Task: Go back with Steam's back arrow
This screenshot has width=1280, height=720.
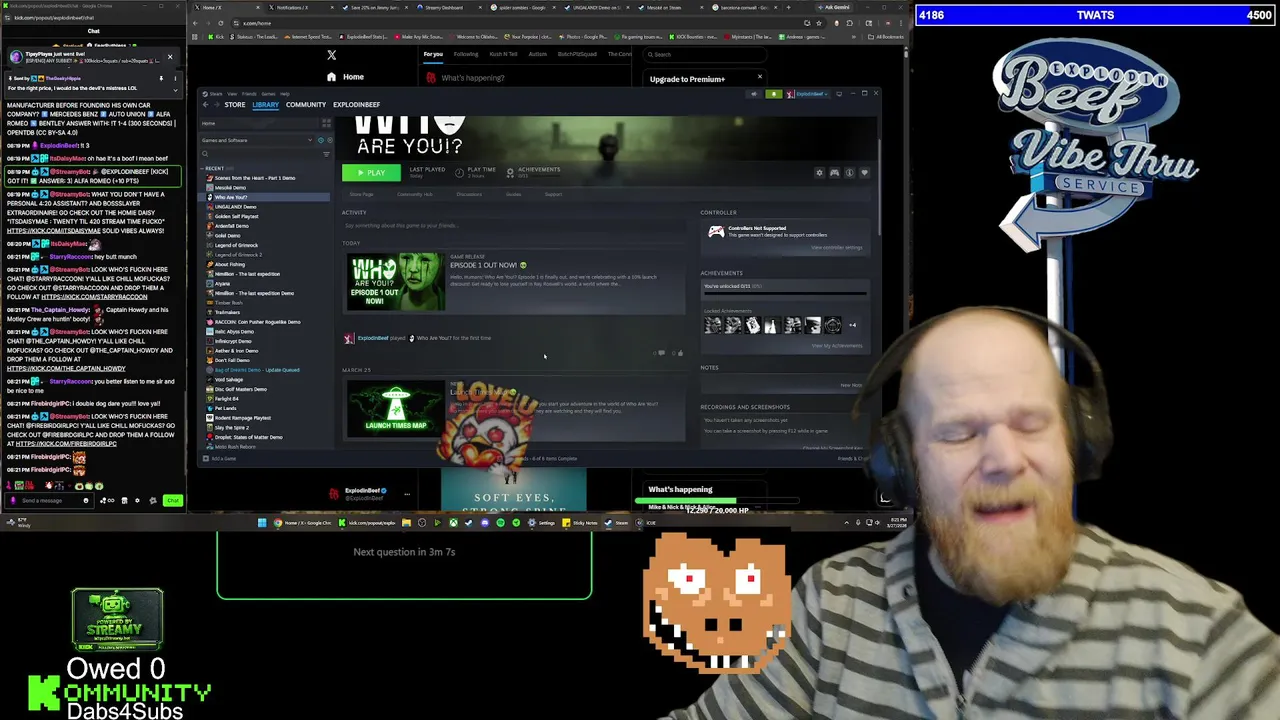Action: (x=206, y=105)
